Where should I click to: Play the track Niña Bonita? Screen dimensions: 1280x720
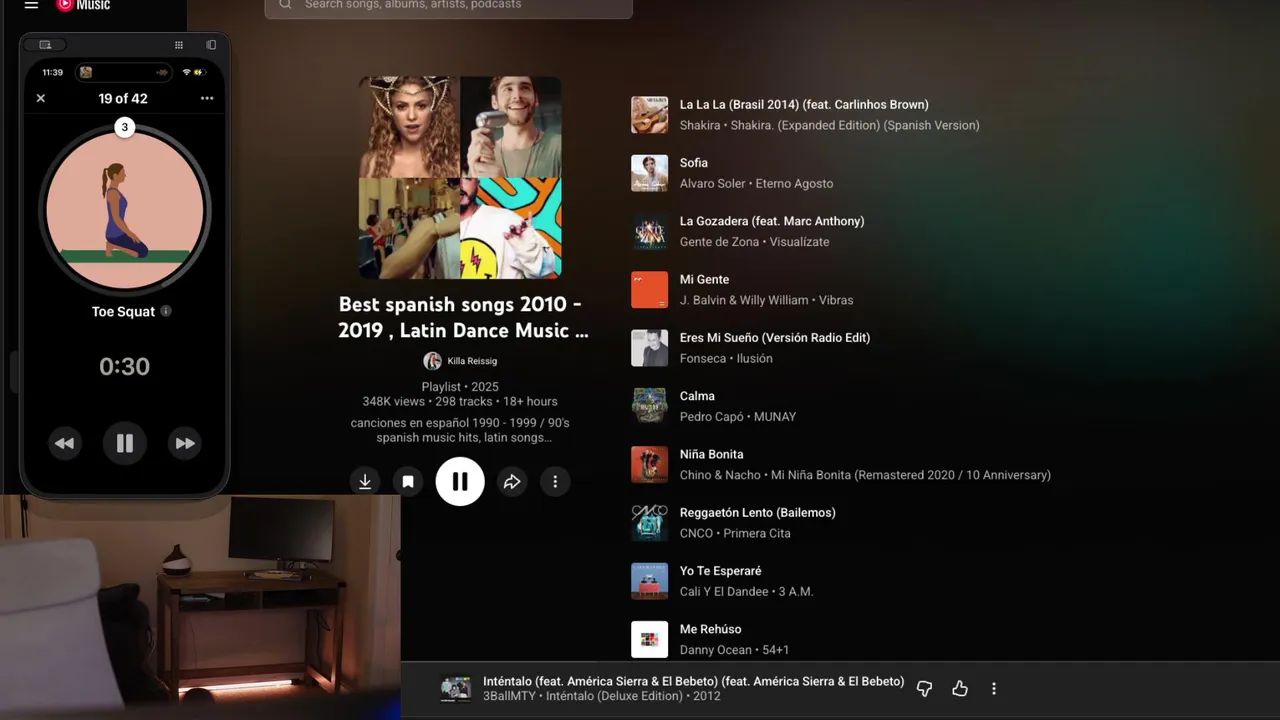point(711,454)
